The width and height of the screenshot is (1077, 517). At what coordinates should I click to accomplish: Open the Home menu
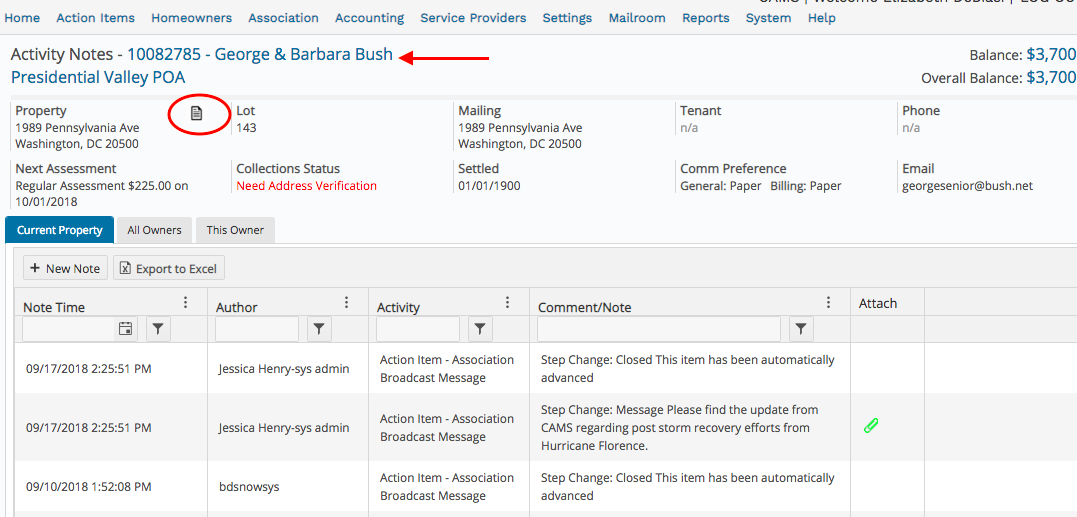click(22, 18)
